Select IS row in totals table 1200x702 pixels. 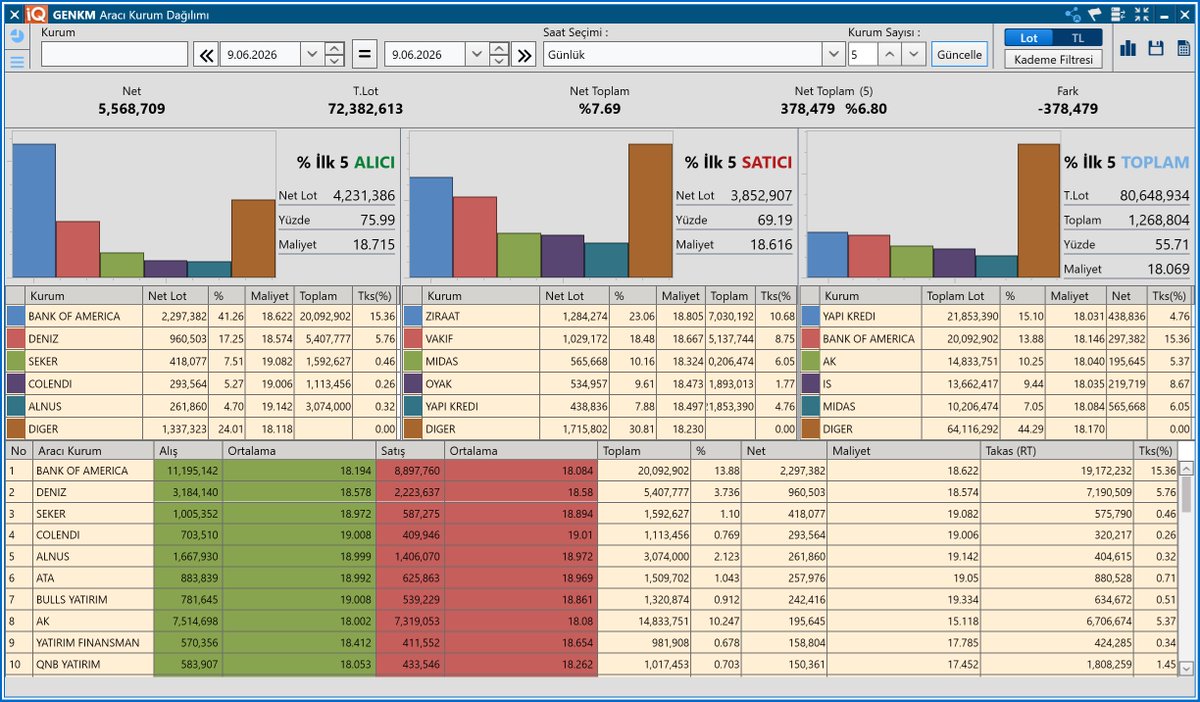click(x=997, y=384)
